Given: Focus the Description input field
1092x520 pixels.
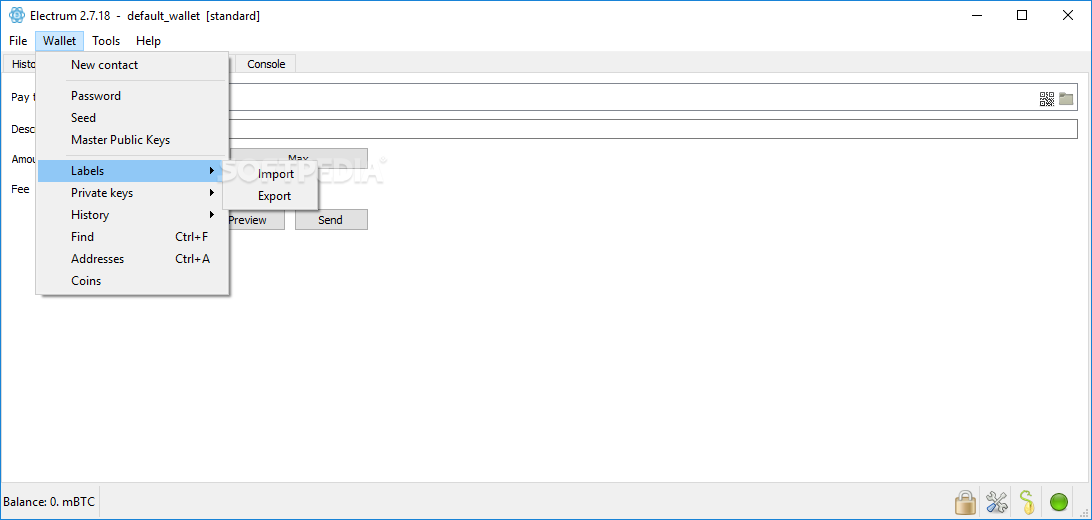Looking at the screenshot, I should (653, 129).
